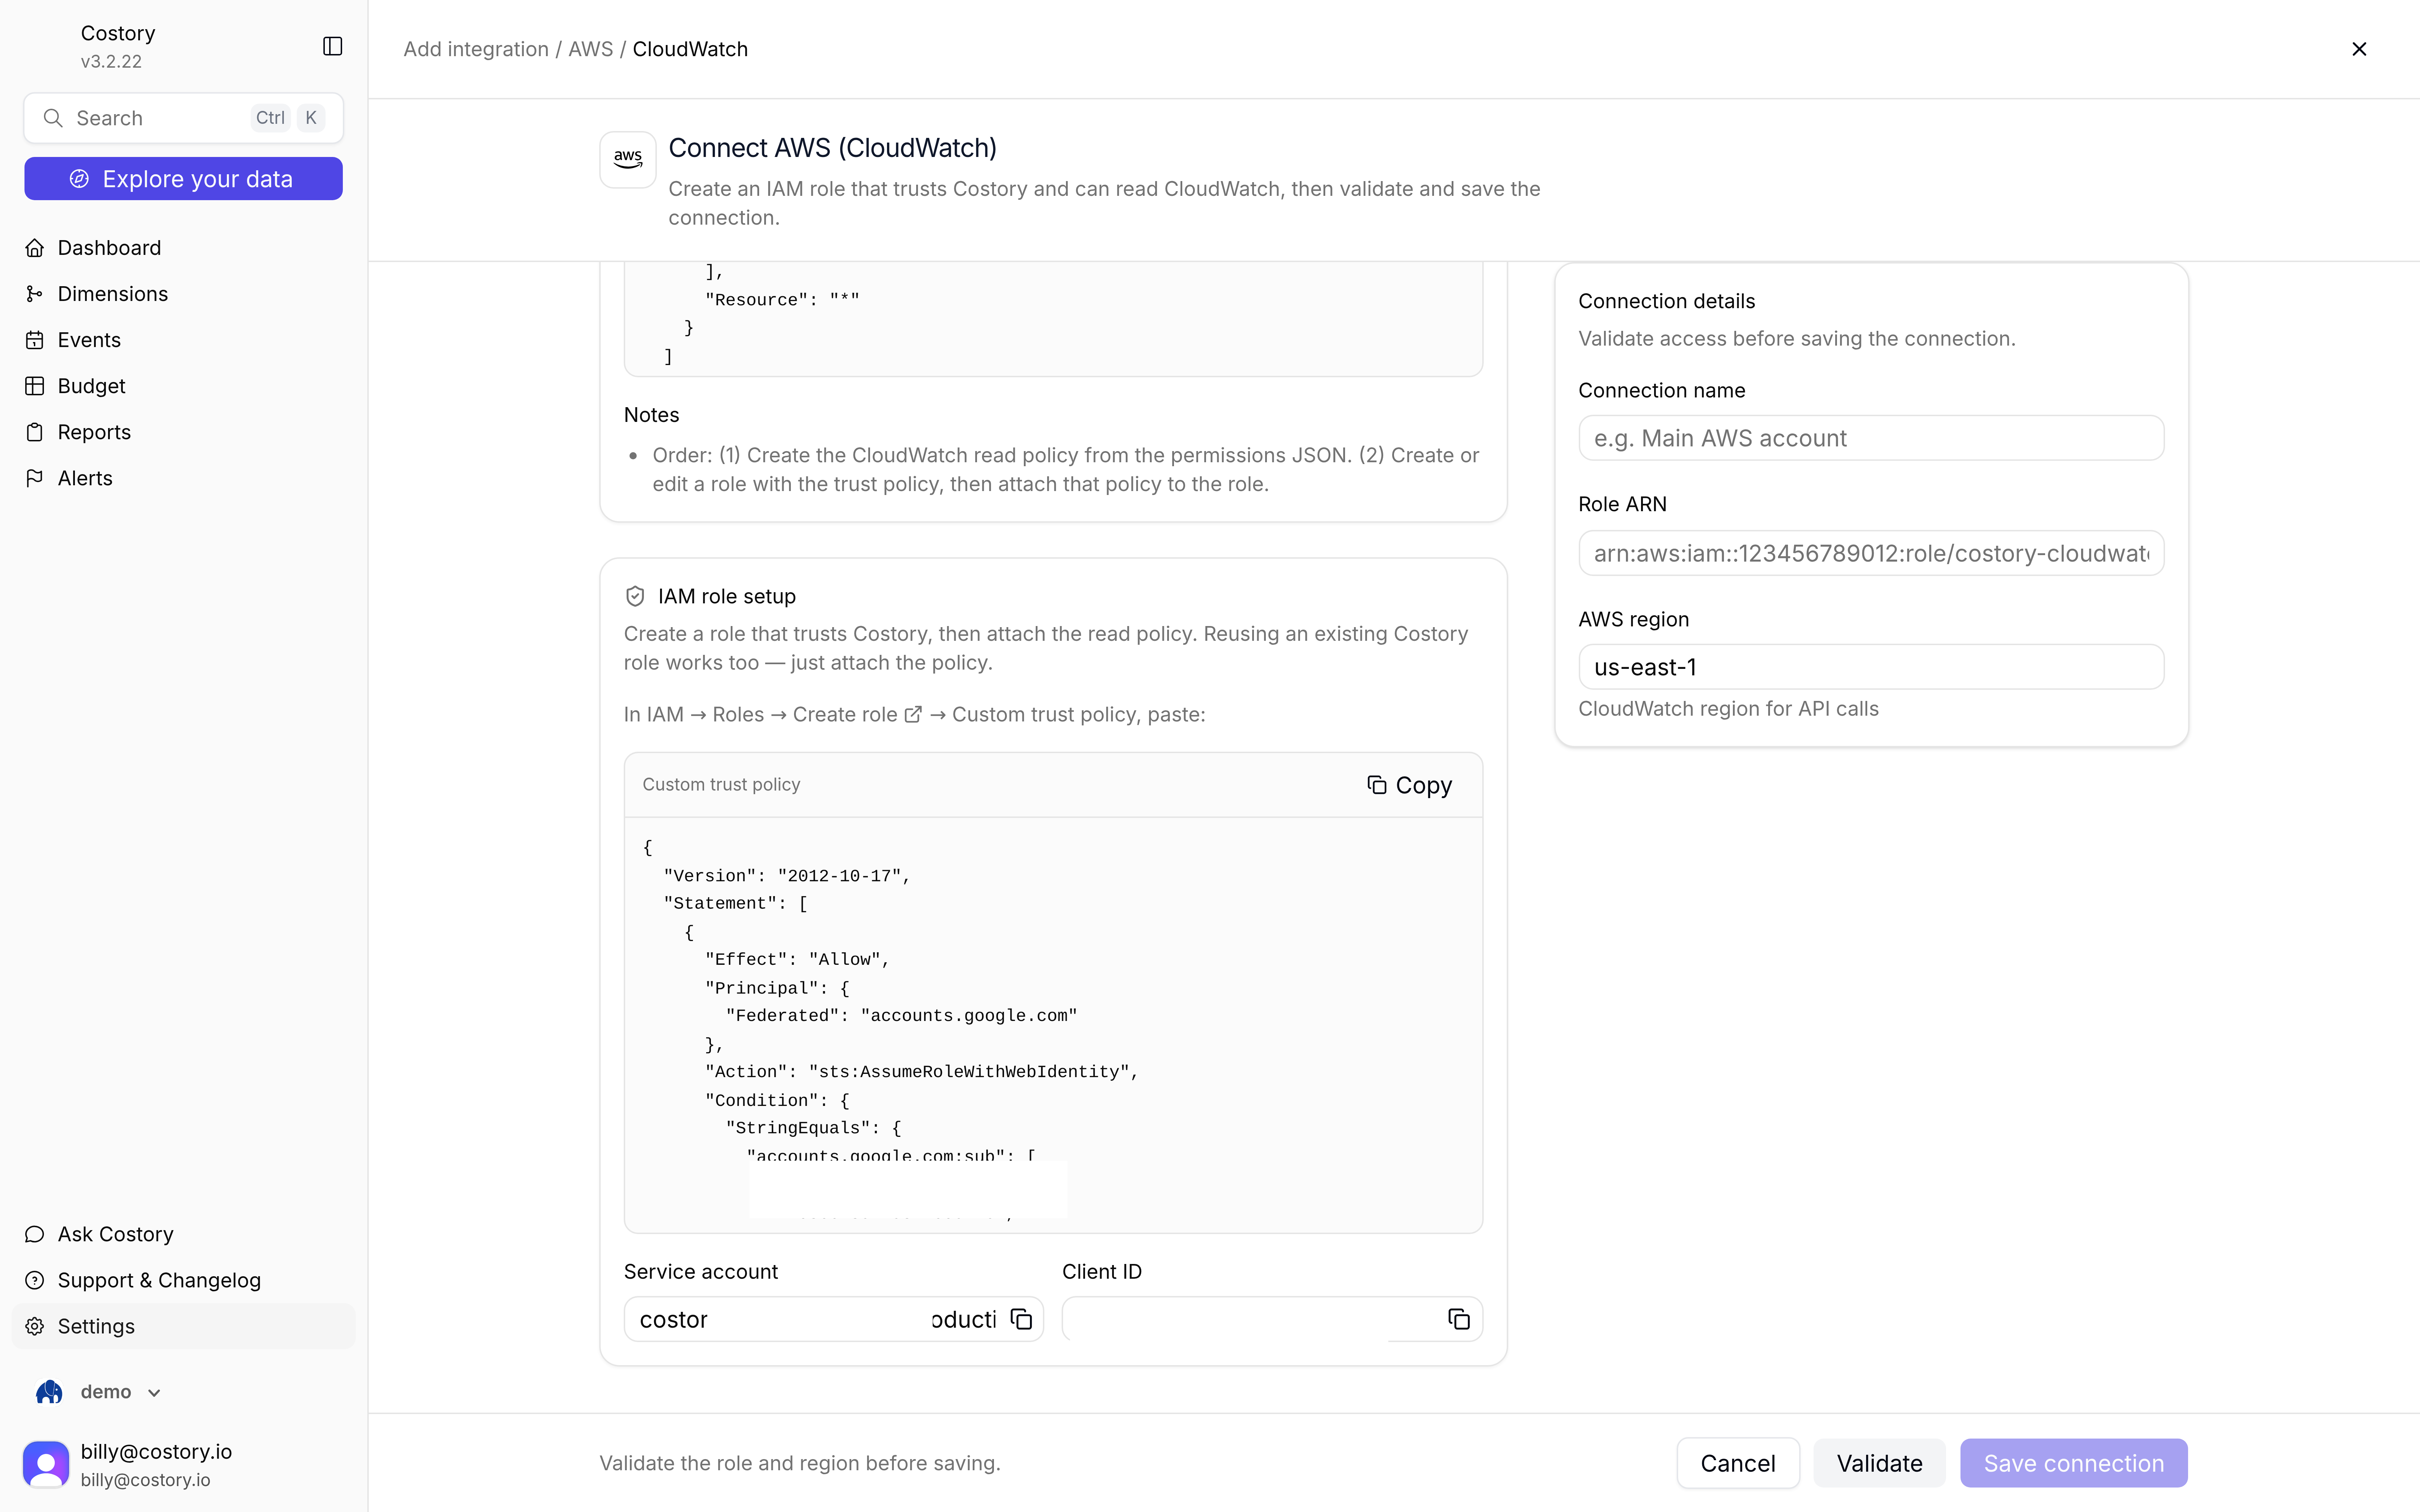Viewport: 2420px width, 1512px height.
Task: Close the Add integration dialog
Action: coord(2359,49)
